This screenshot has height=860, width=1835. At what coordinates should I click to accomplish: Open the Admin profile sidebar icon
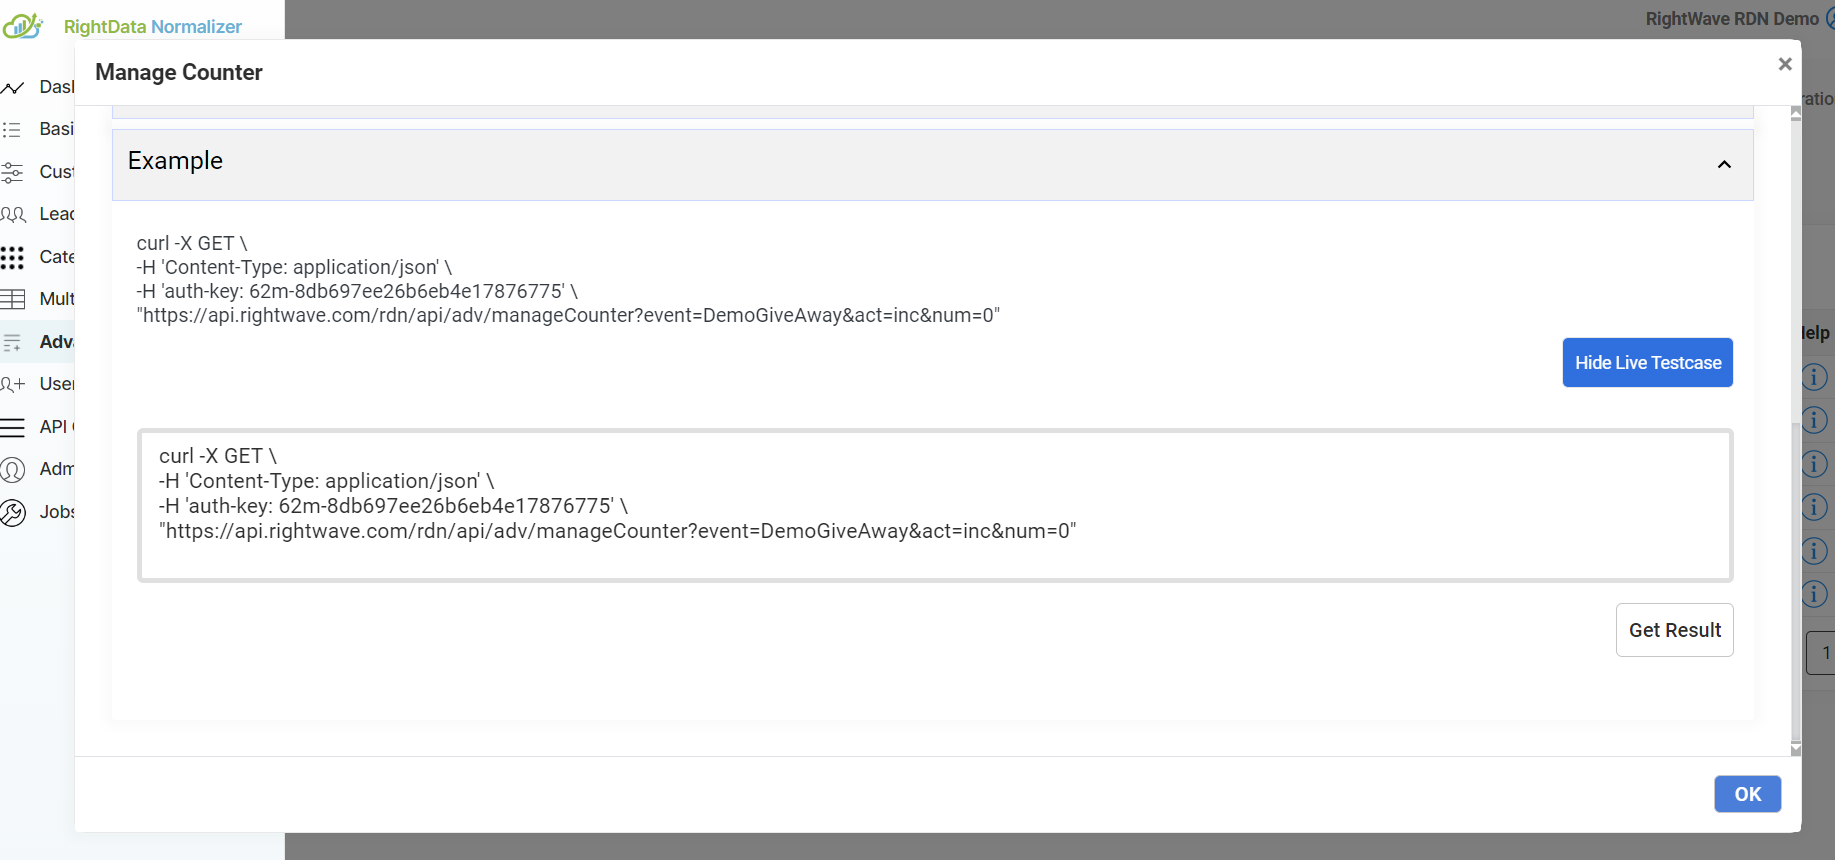[x=12, y=469]
